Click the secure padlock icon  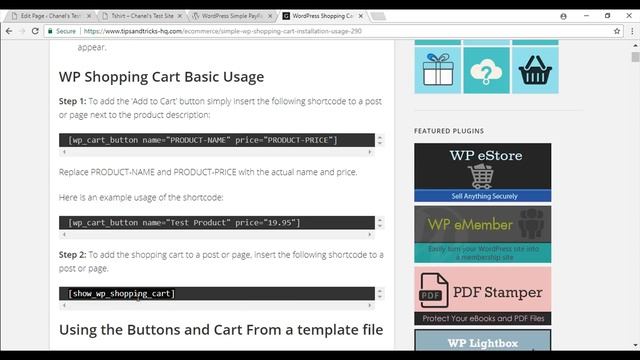(50, 31)
